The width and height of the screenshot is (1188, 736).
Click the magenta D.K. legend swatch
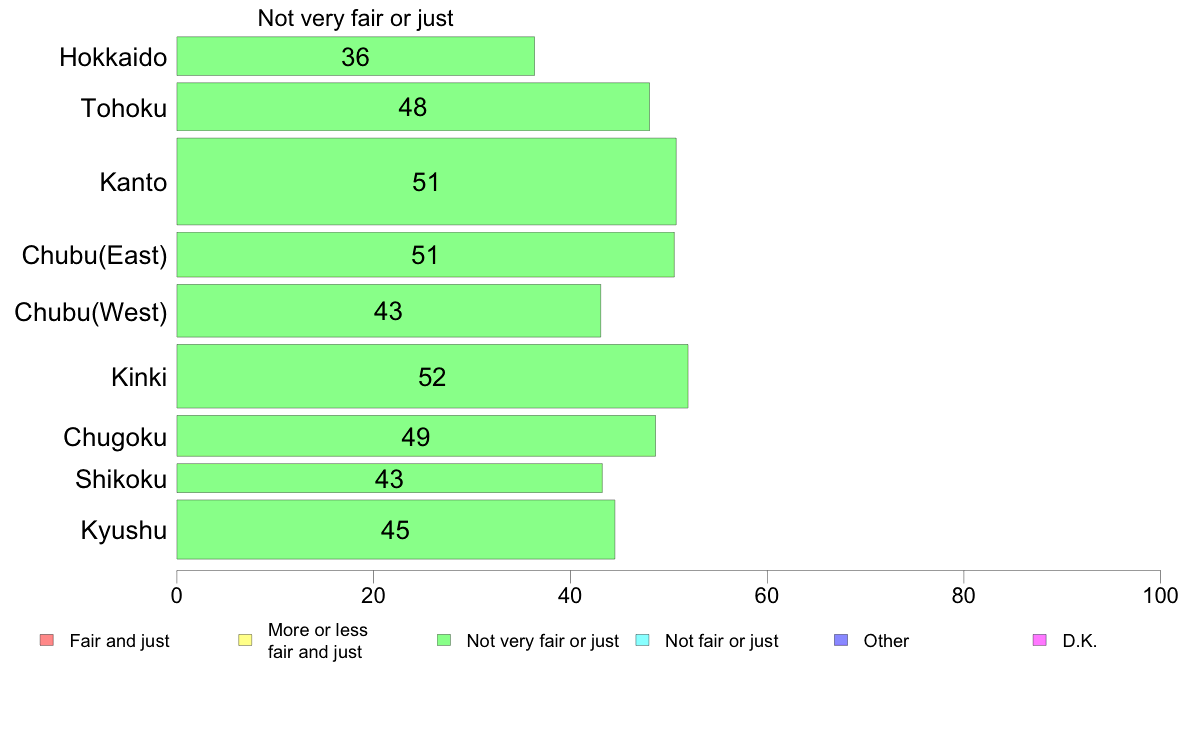point(1040,640)
